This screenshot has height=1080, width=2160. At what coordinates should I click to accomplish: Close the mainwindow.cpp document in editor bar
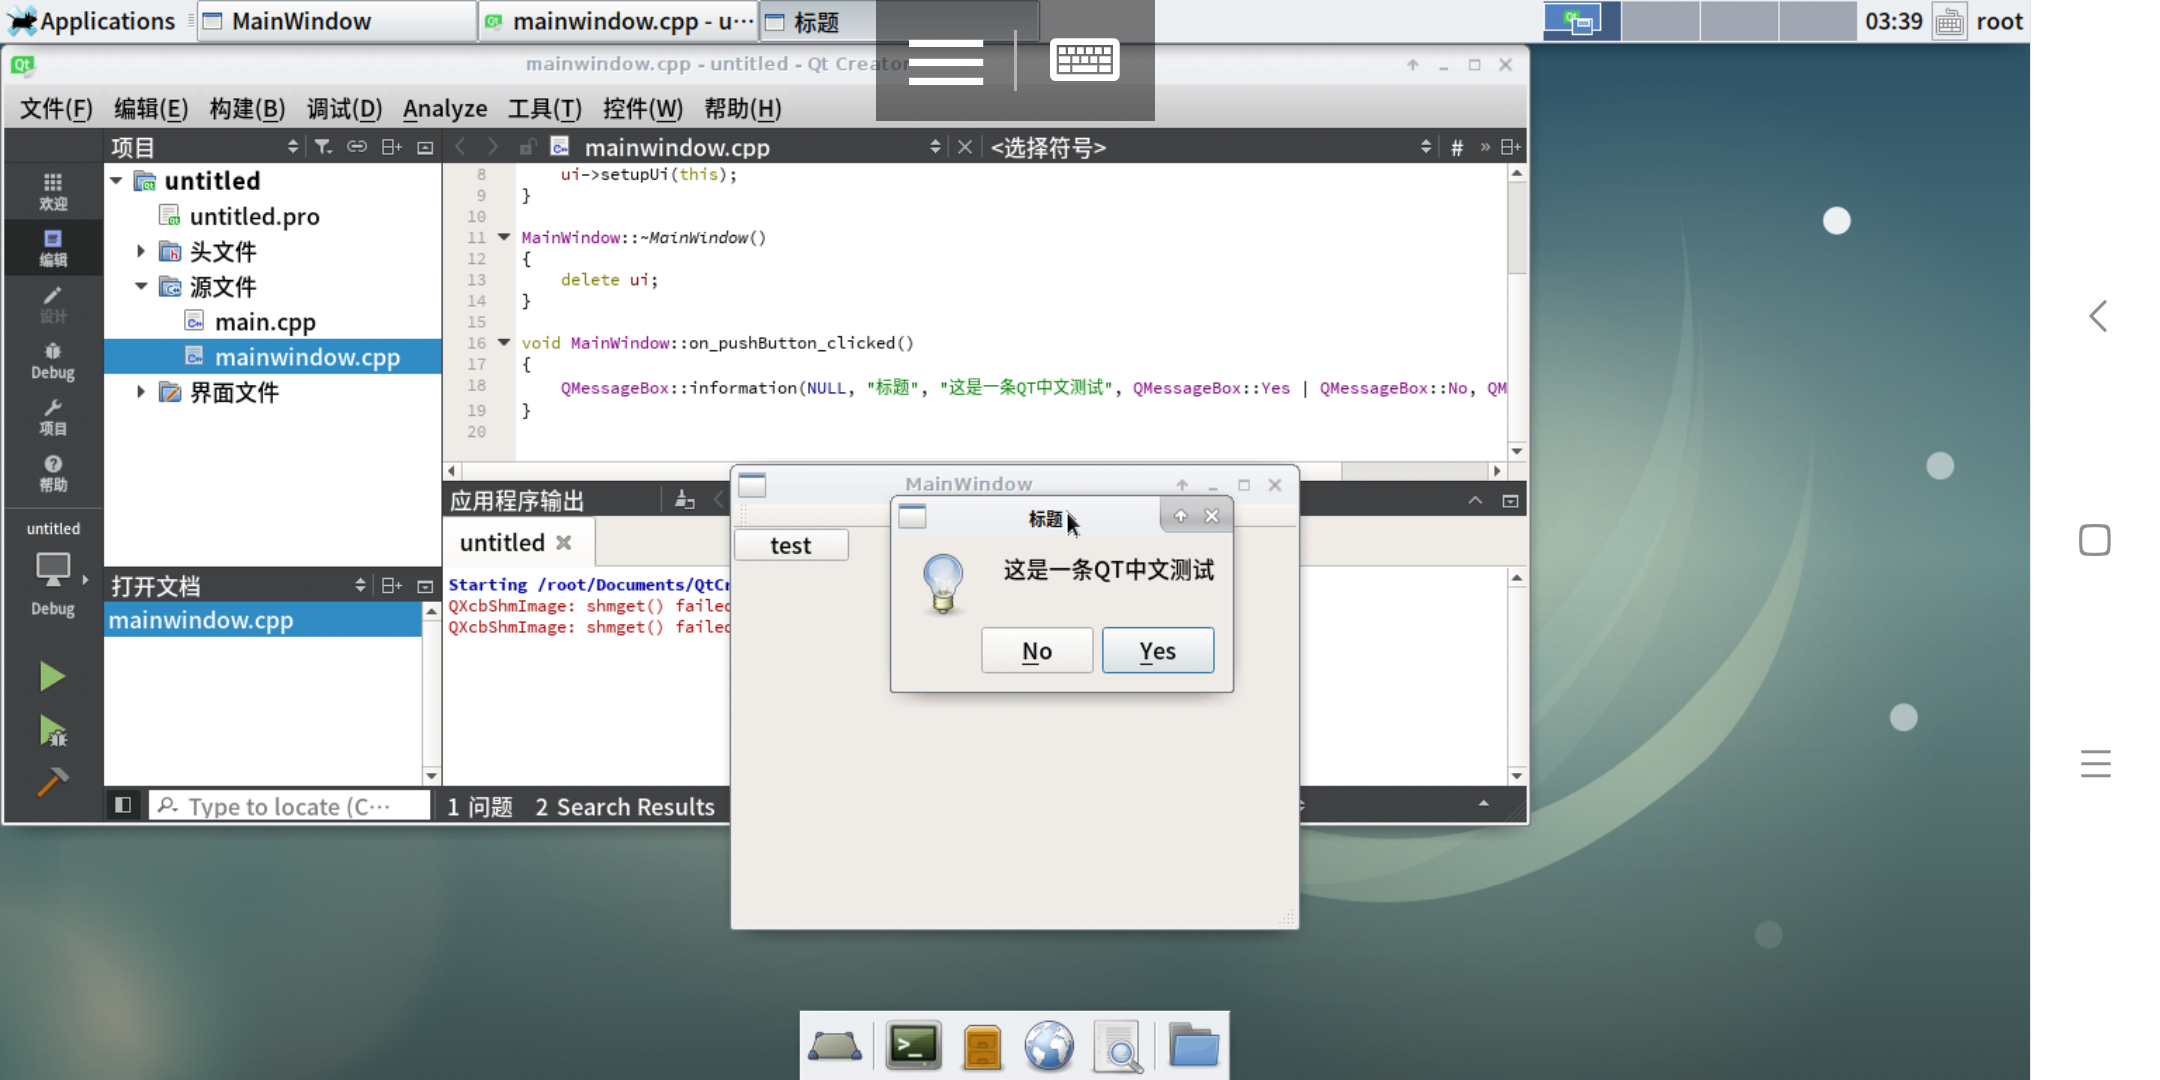click(964, 147)
